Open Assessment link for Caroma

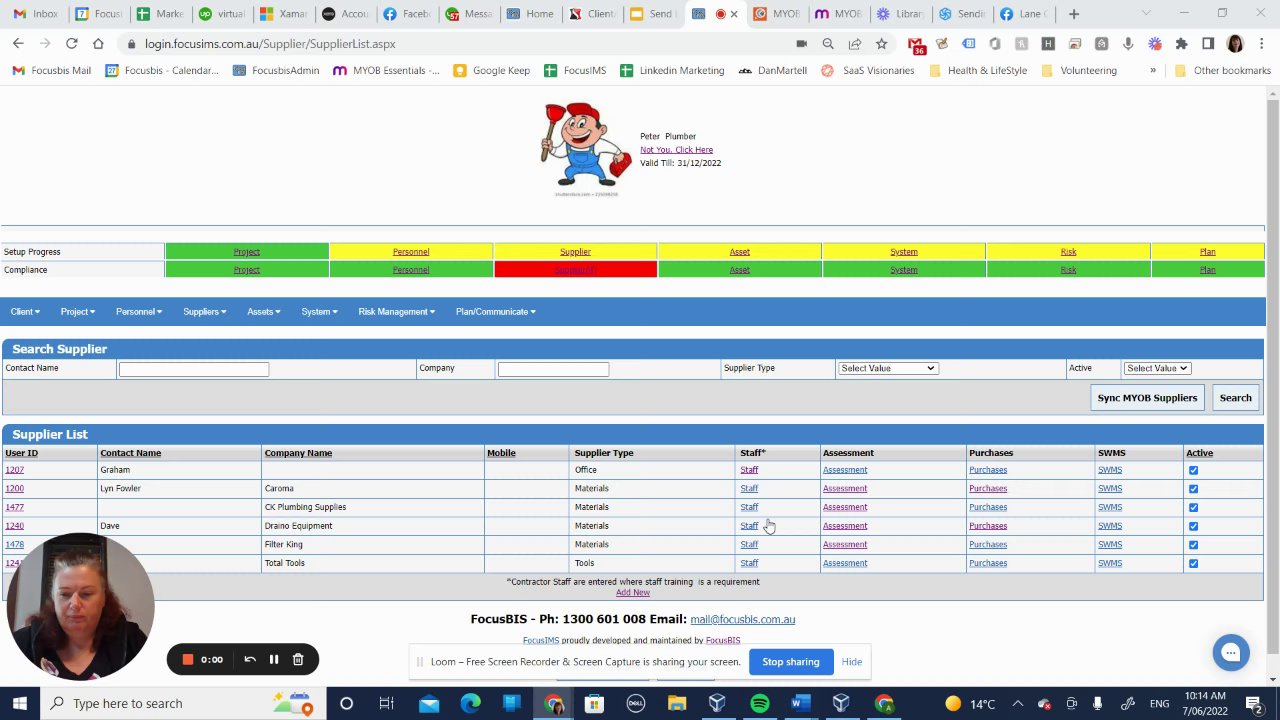[x=845, y=489]
